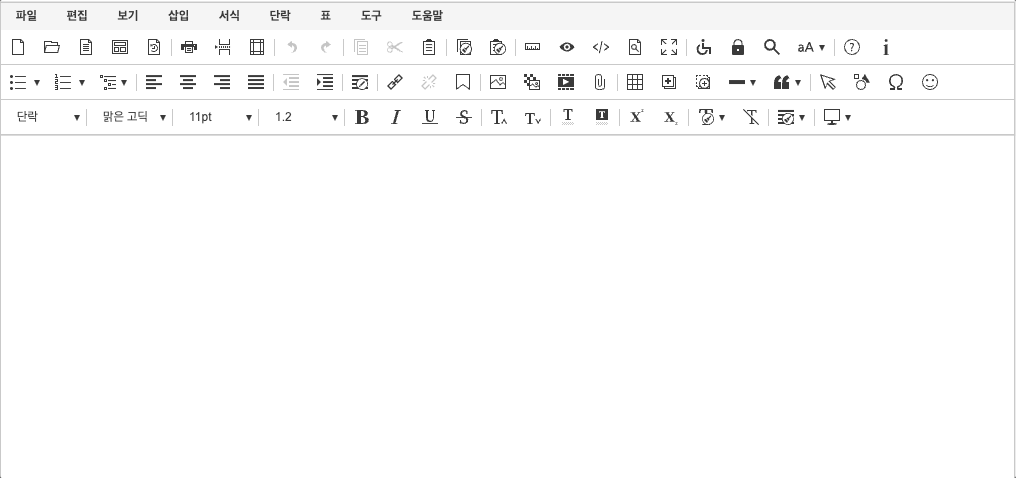Open the 맑은 고딕 font family dropdown
Image resolution: width=1016 pixels, height=478 pixels.
click(134, 118)
